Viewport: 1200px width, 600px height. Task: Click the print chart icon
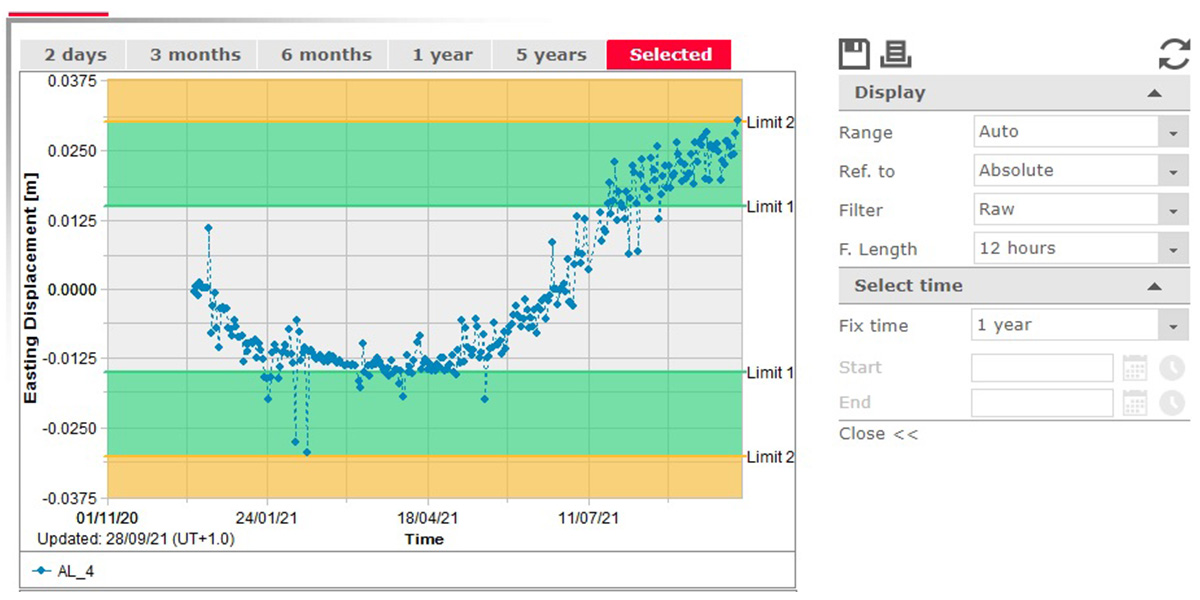click(895, 52)
